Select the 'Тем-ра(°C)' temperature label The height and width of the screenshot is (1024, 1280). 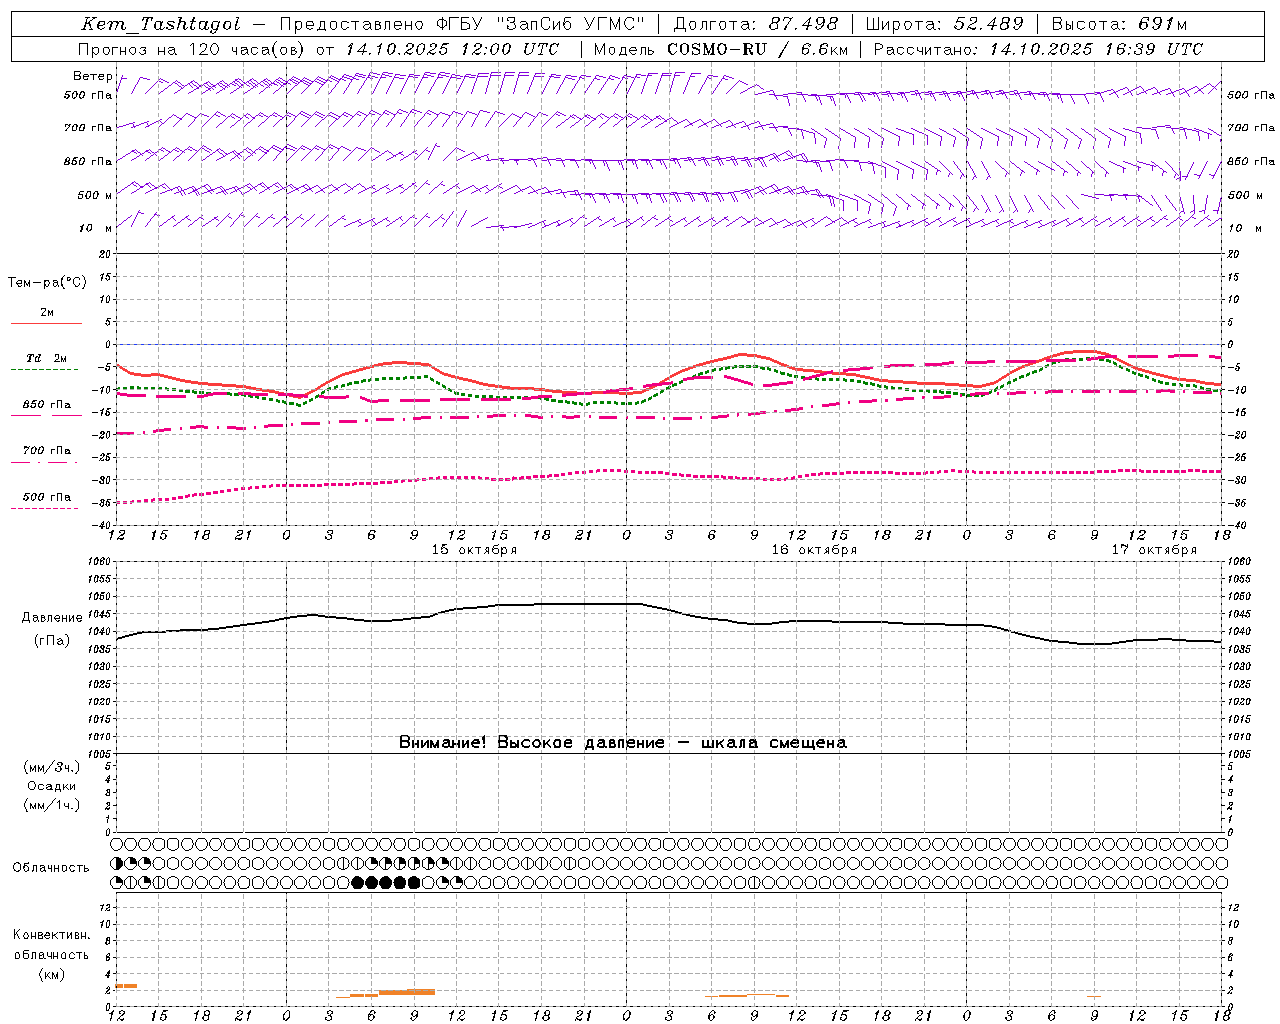point(47,283)
